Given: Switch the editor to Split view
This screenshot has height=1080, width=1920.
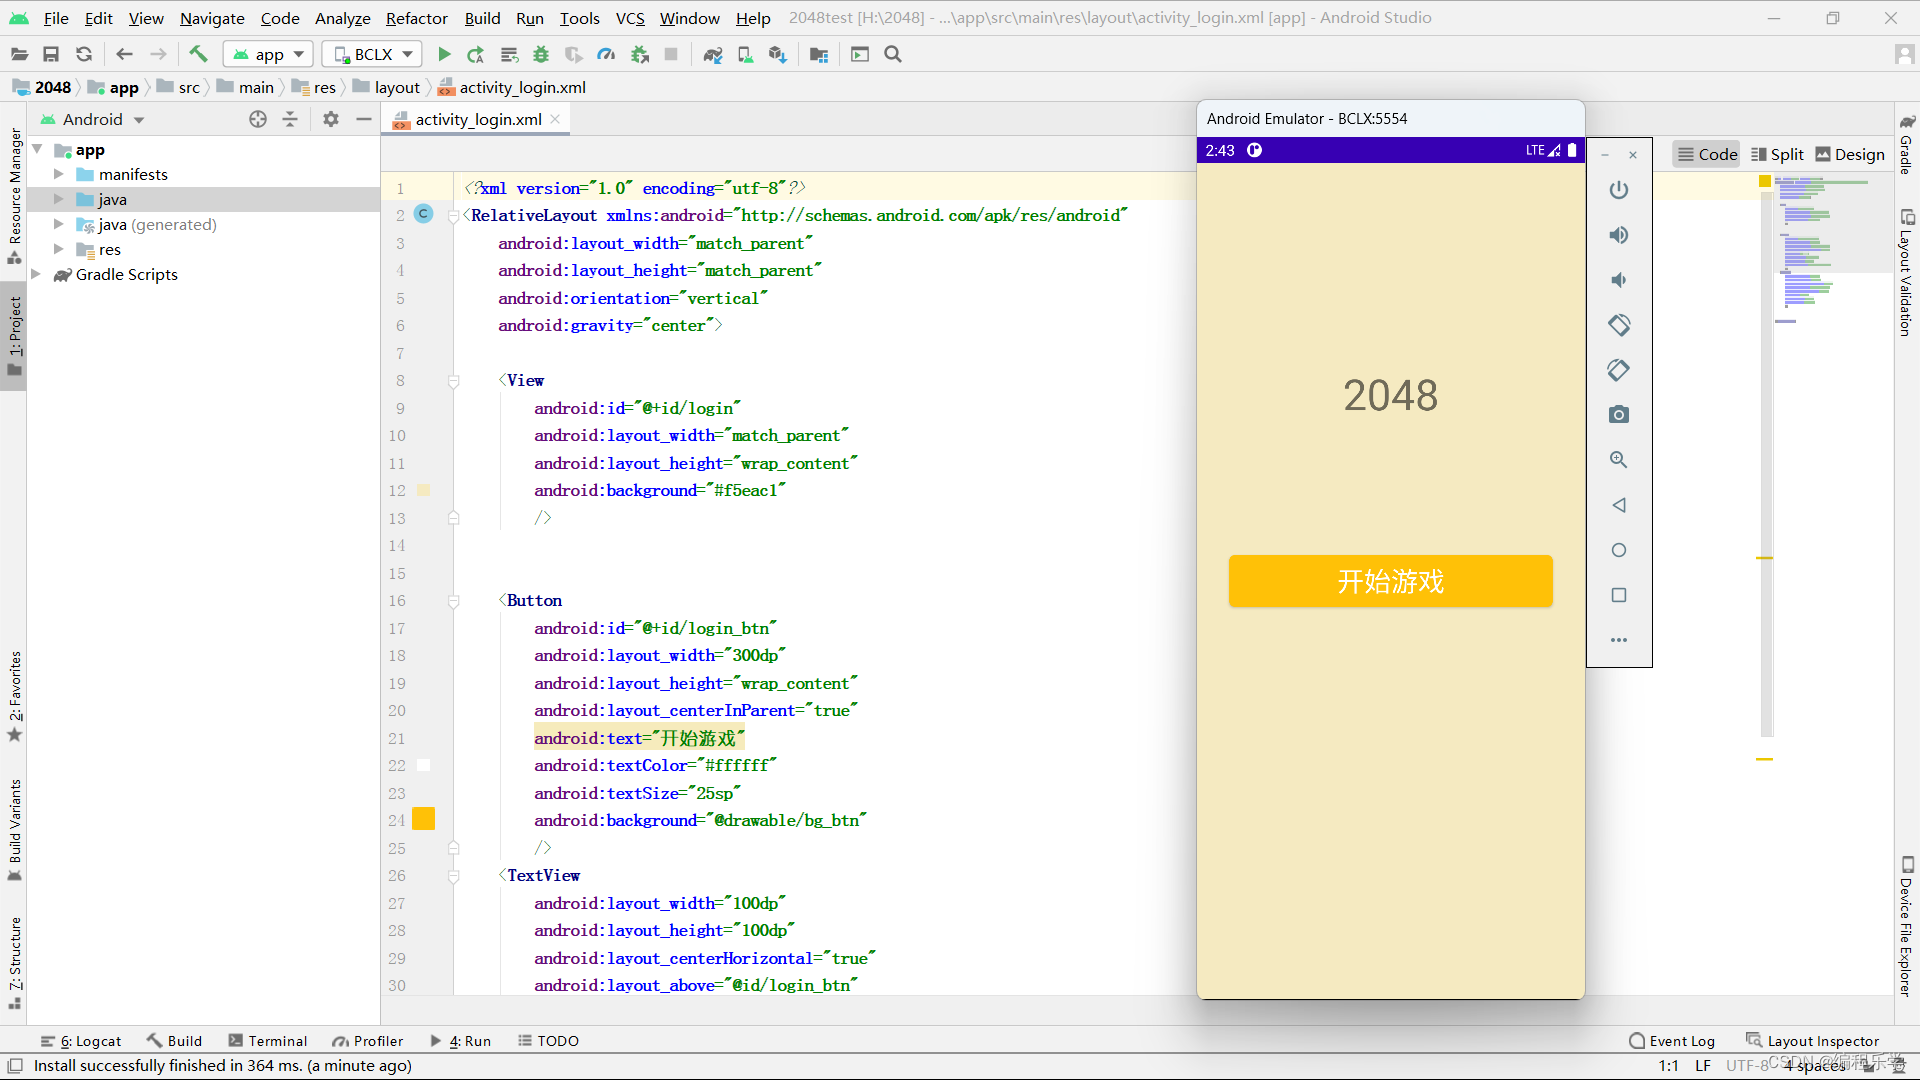Looking at the screenshot, I should point(1777,154).
